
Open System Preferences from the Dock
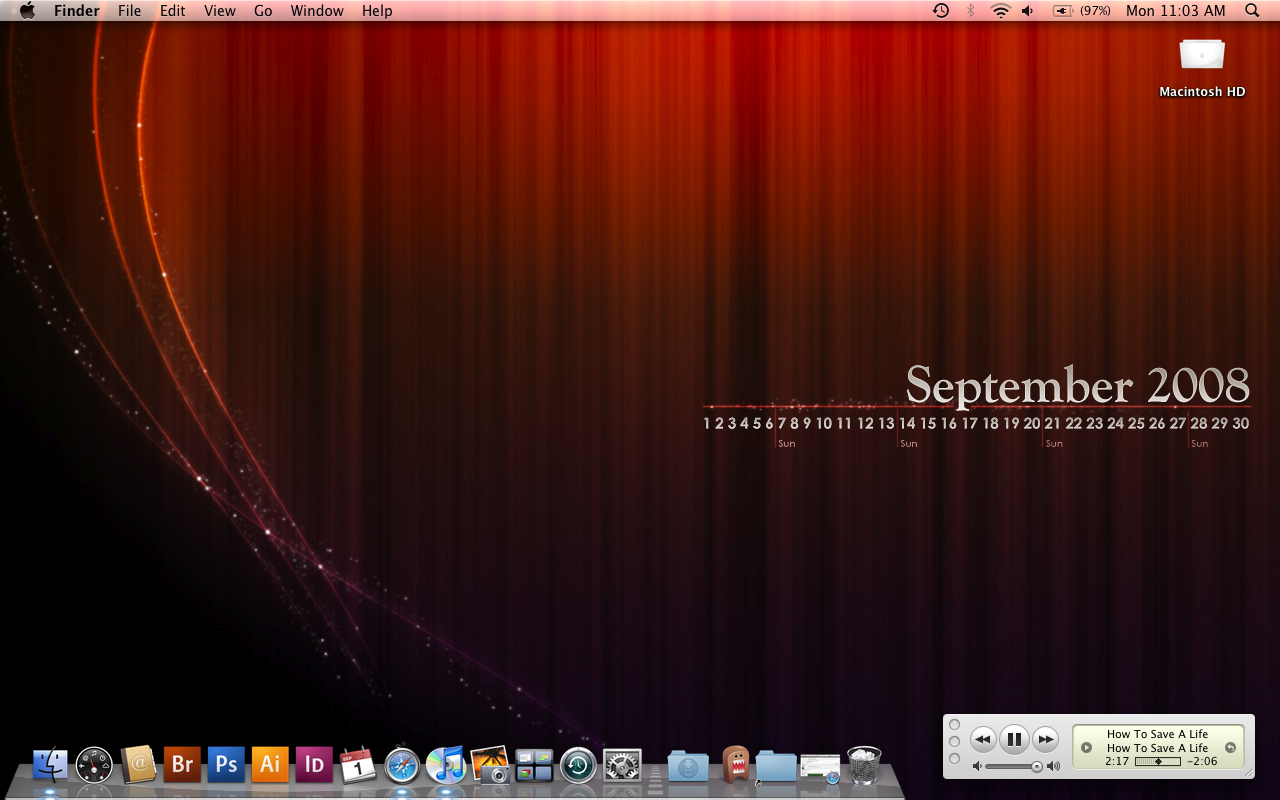click(622, 766)
